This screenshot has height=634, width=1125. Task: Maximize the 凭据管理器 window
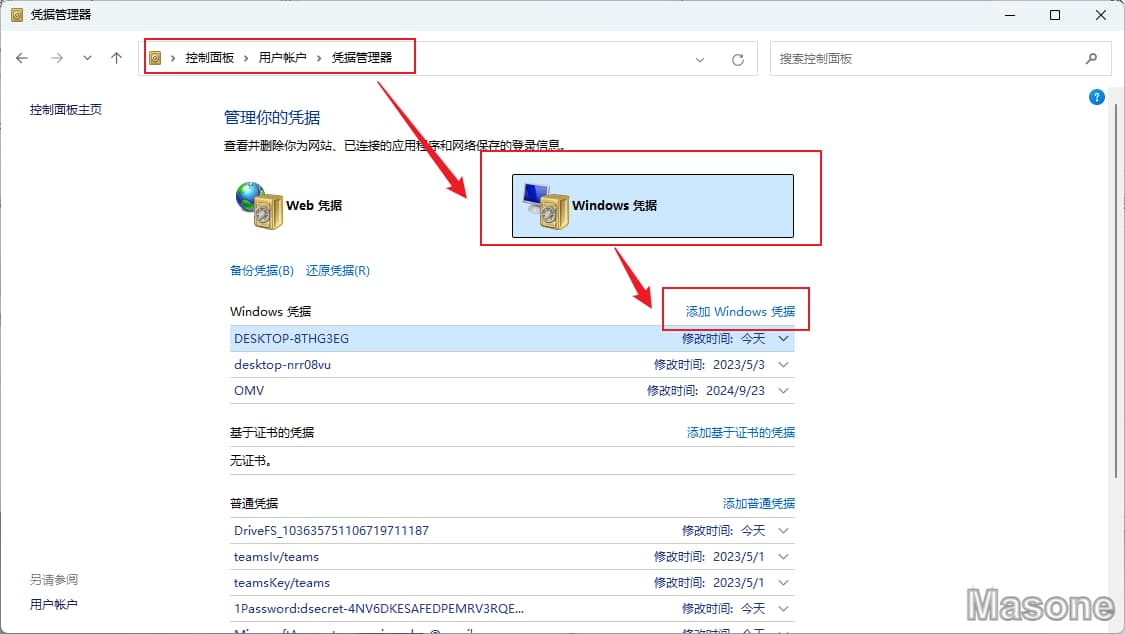tap(1055, 15)
